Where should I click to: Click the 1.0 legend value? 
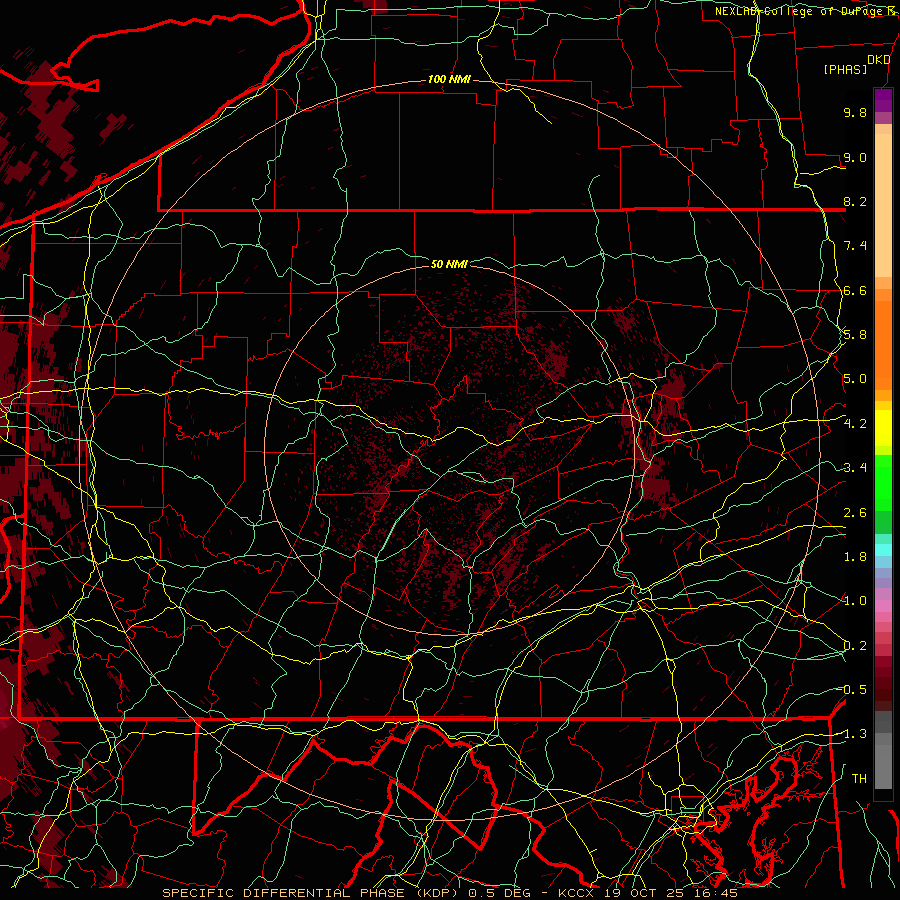click(855, 601)
